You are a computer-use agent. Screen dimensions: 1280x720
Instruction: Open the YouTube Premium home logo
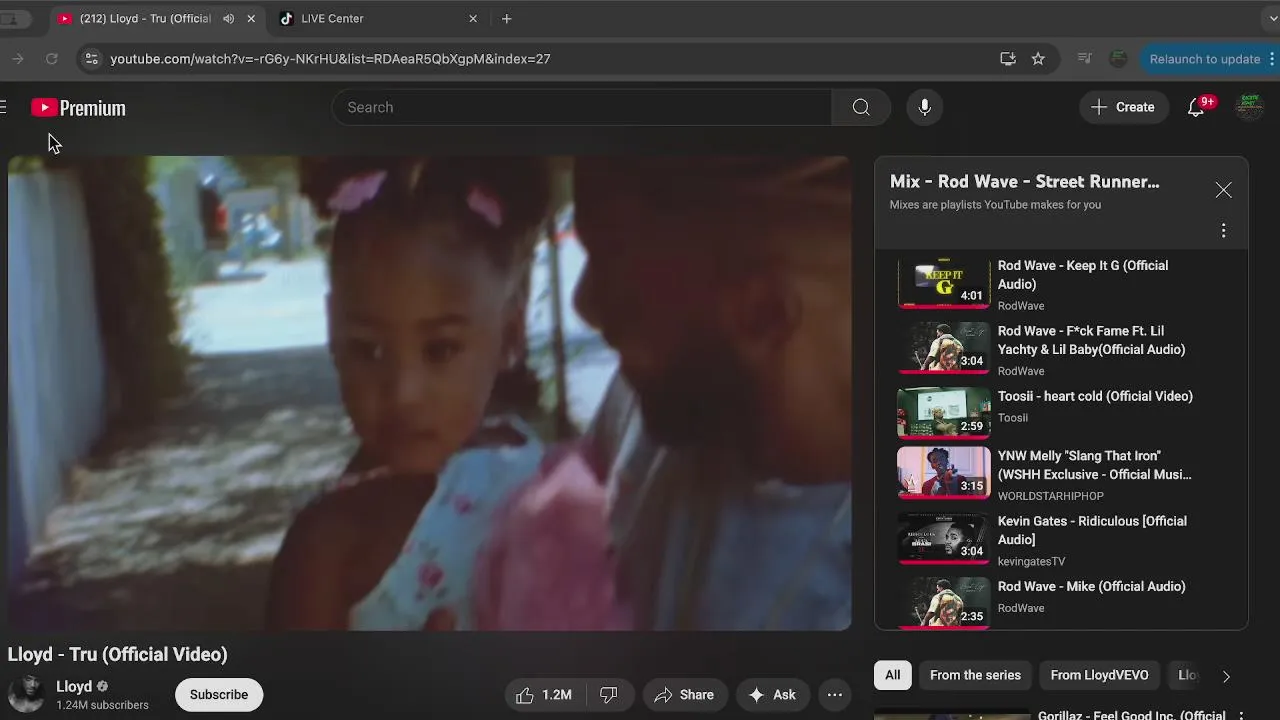click(78, 108)
